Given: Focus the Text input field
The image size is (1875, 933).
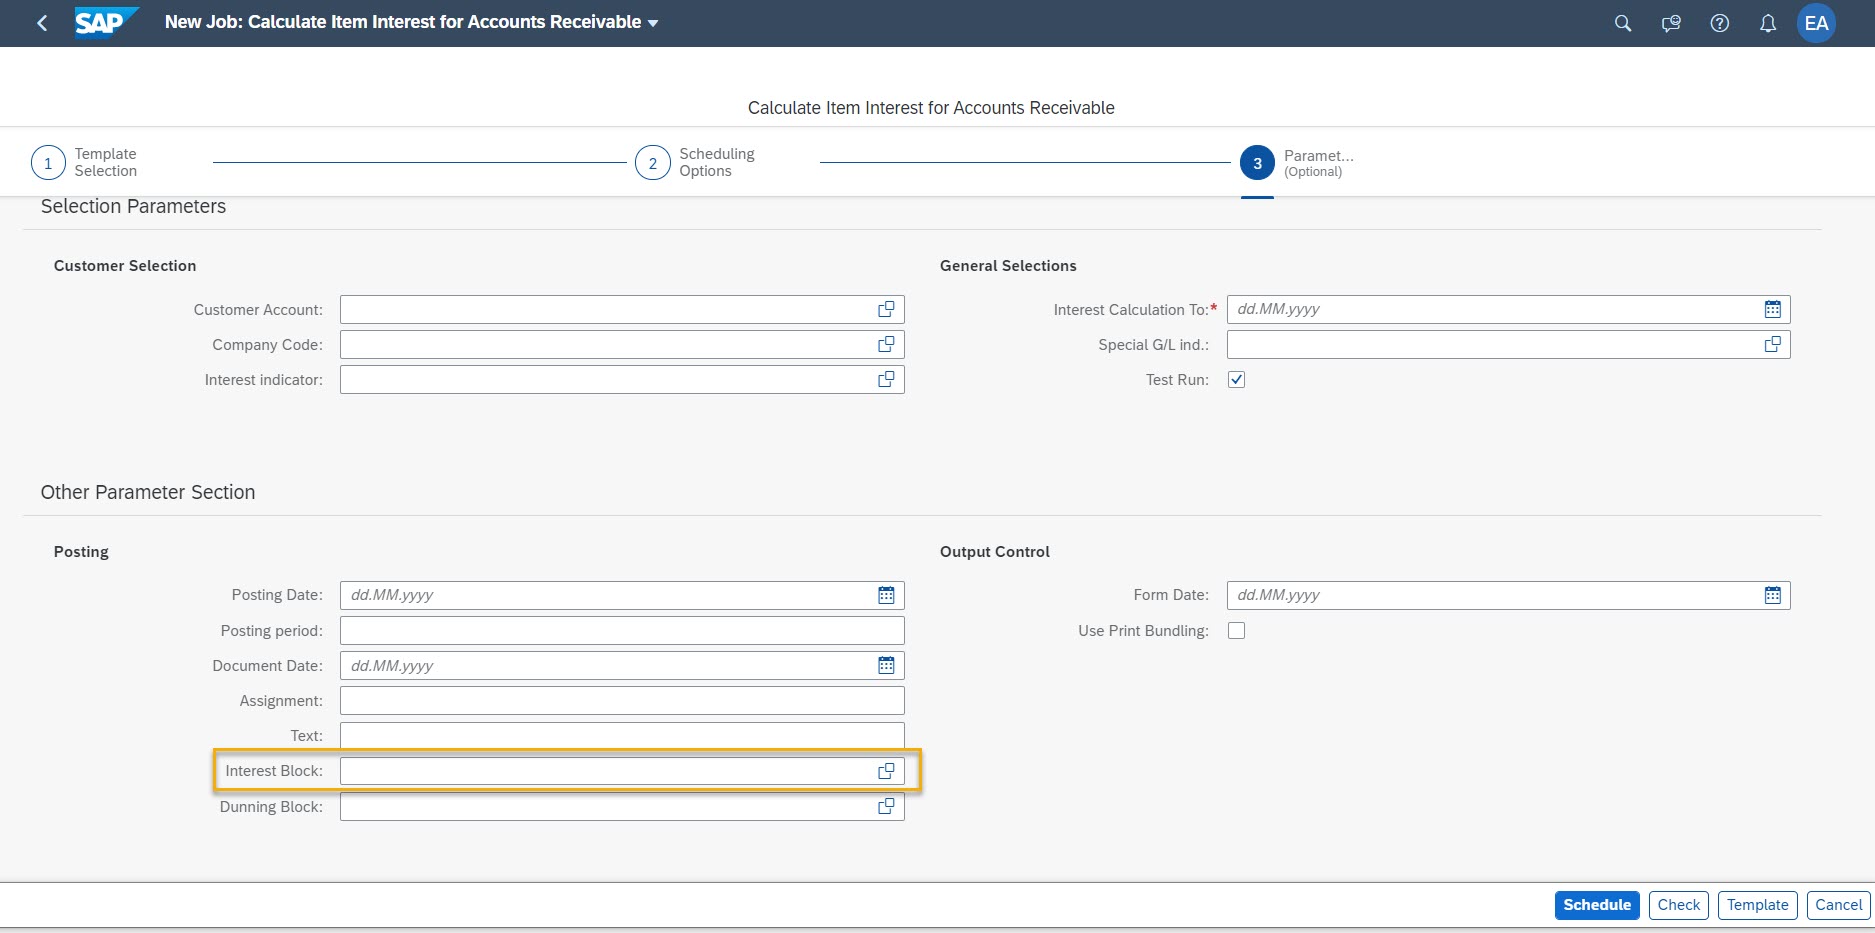Looking at the screenshot, I should click(x=622, y=736).
